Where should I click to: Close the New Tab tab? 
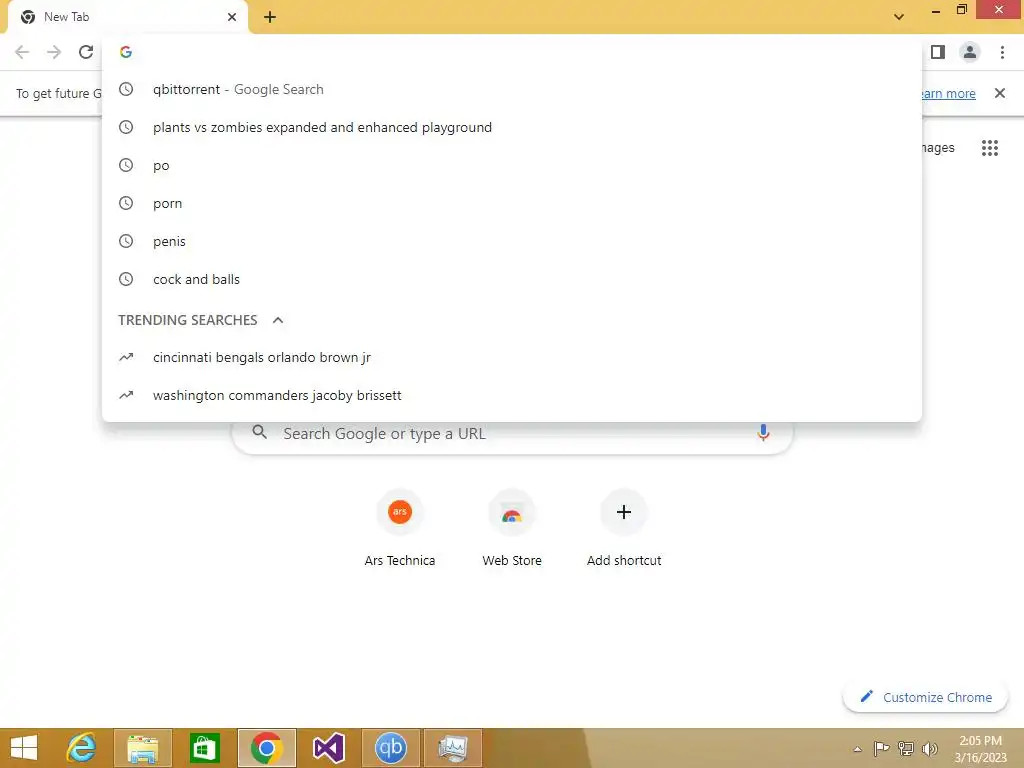(232, 17)
